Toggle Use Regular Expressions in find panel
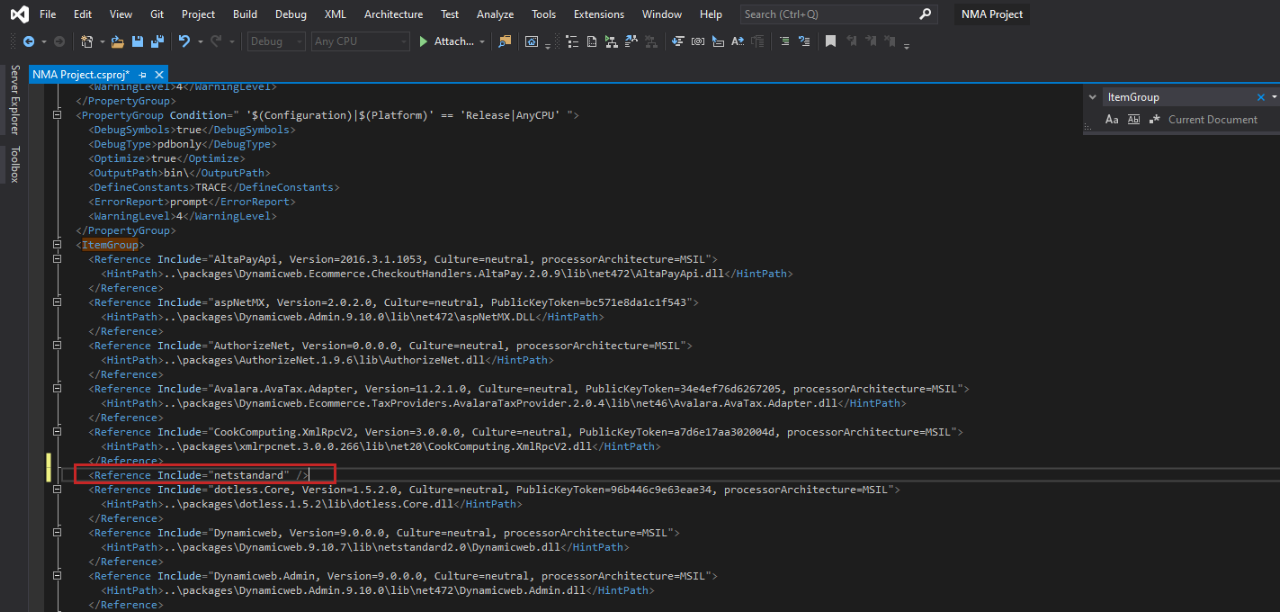The height and width of the screenshot is (612, 1280). [1155, 120]
